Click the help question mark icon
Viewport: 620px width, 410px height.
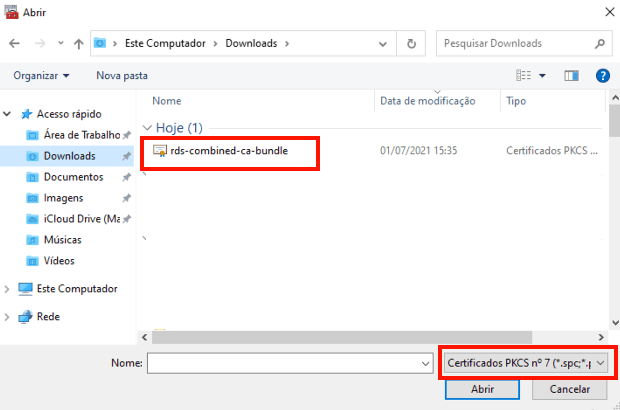602,75
